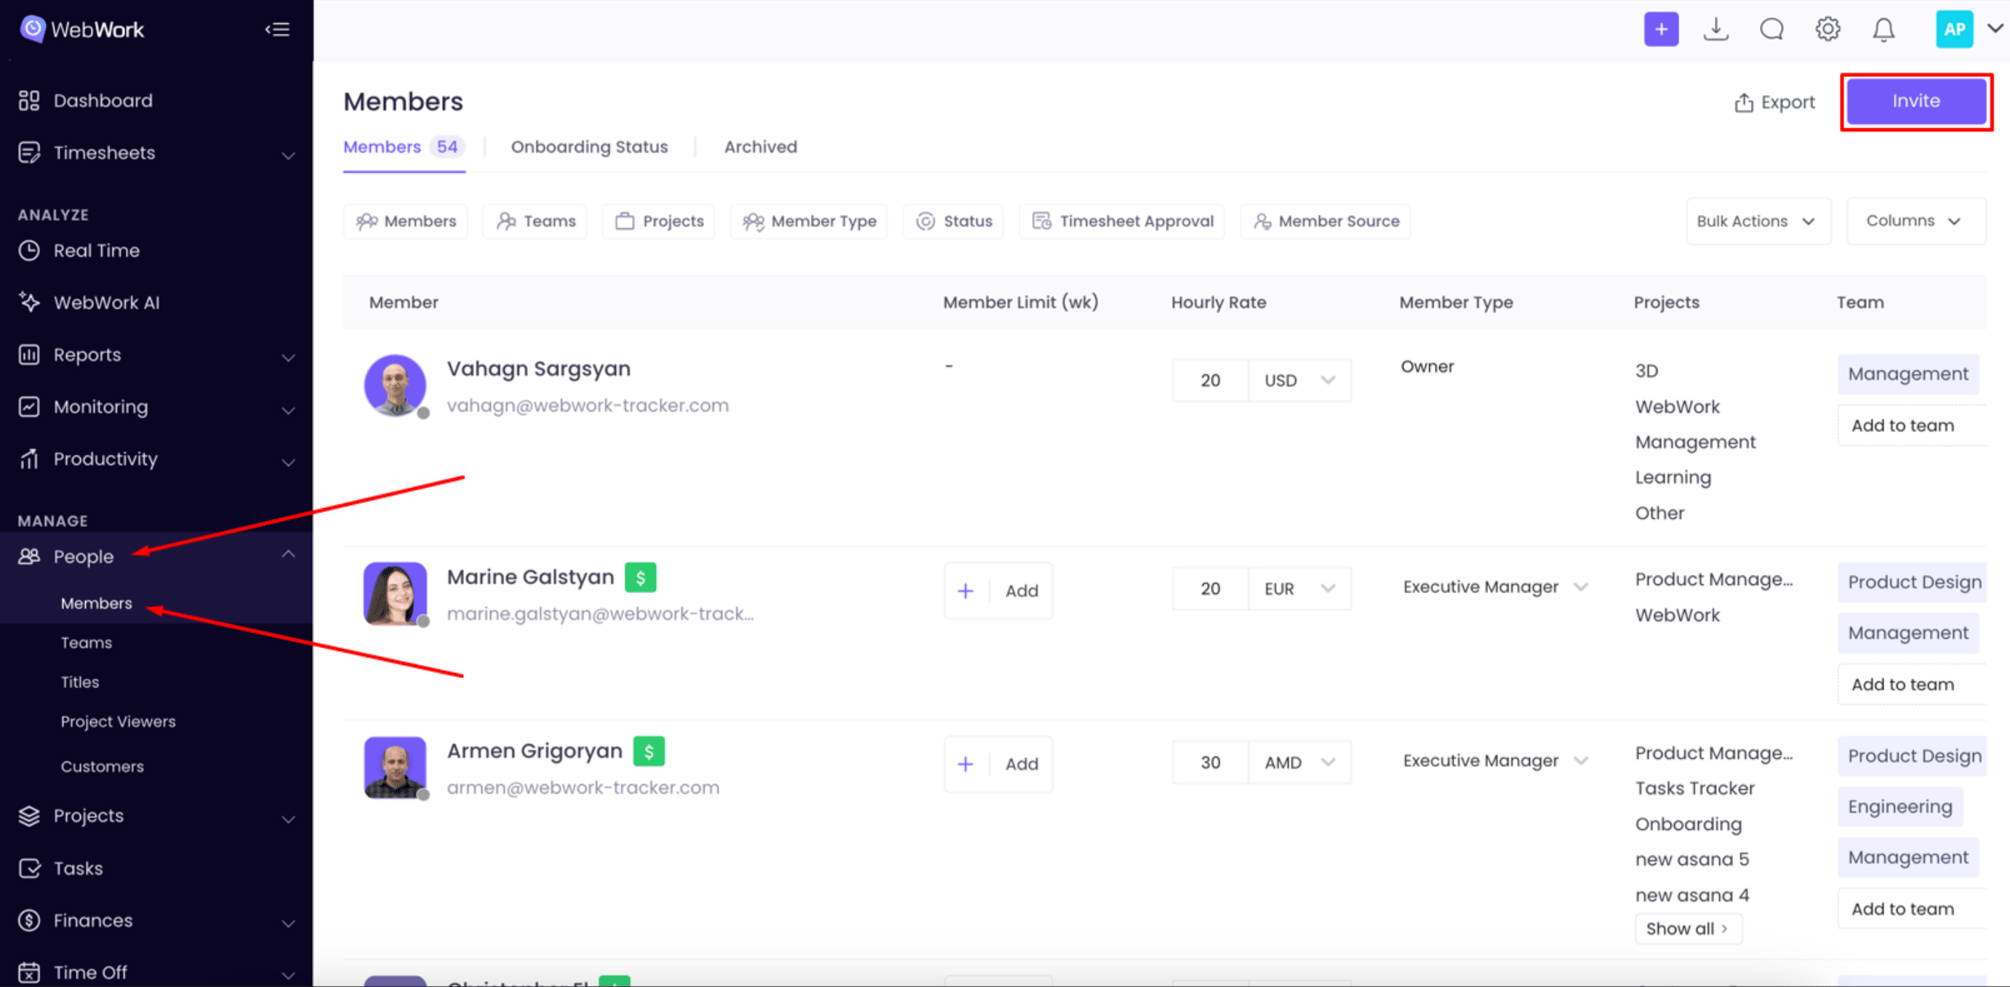Open Real Time from sidebar
Viewport: 2010px width, 987px height.
pyautogui.click(x=96, y=250)
